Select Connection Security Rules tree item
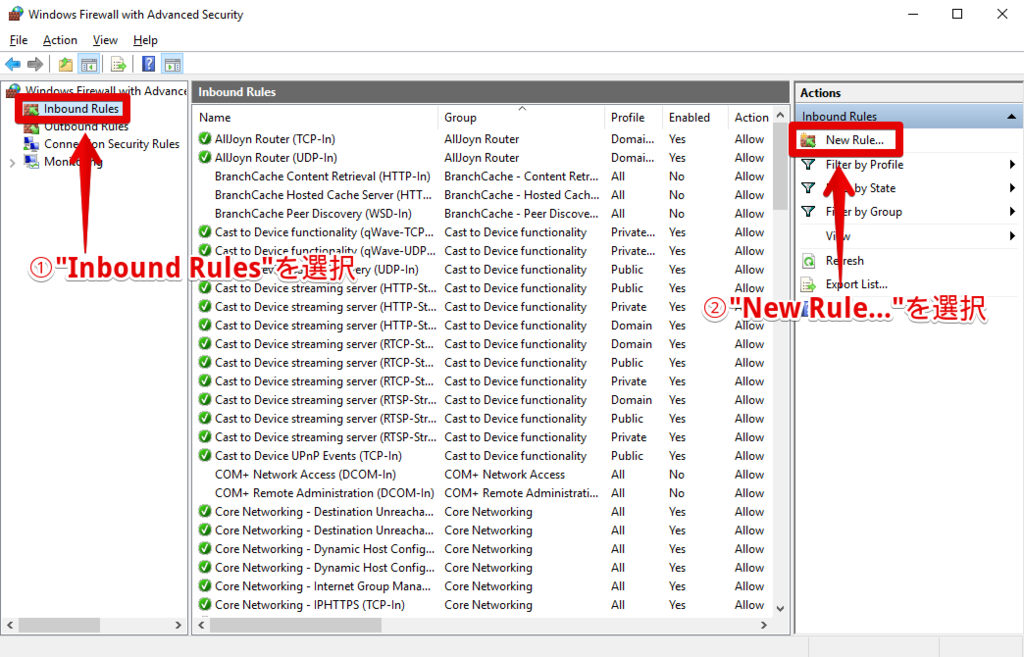1024x657 pixels. point(112,144)
